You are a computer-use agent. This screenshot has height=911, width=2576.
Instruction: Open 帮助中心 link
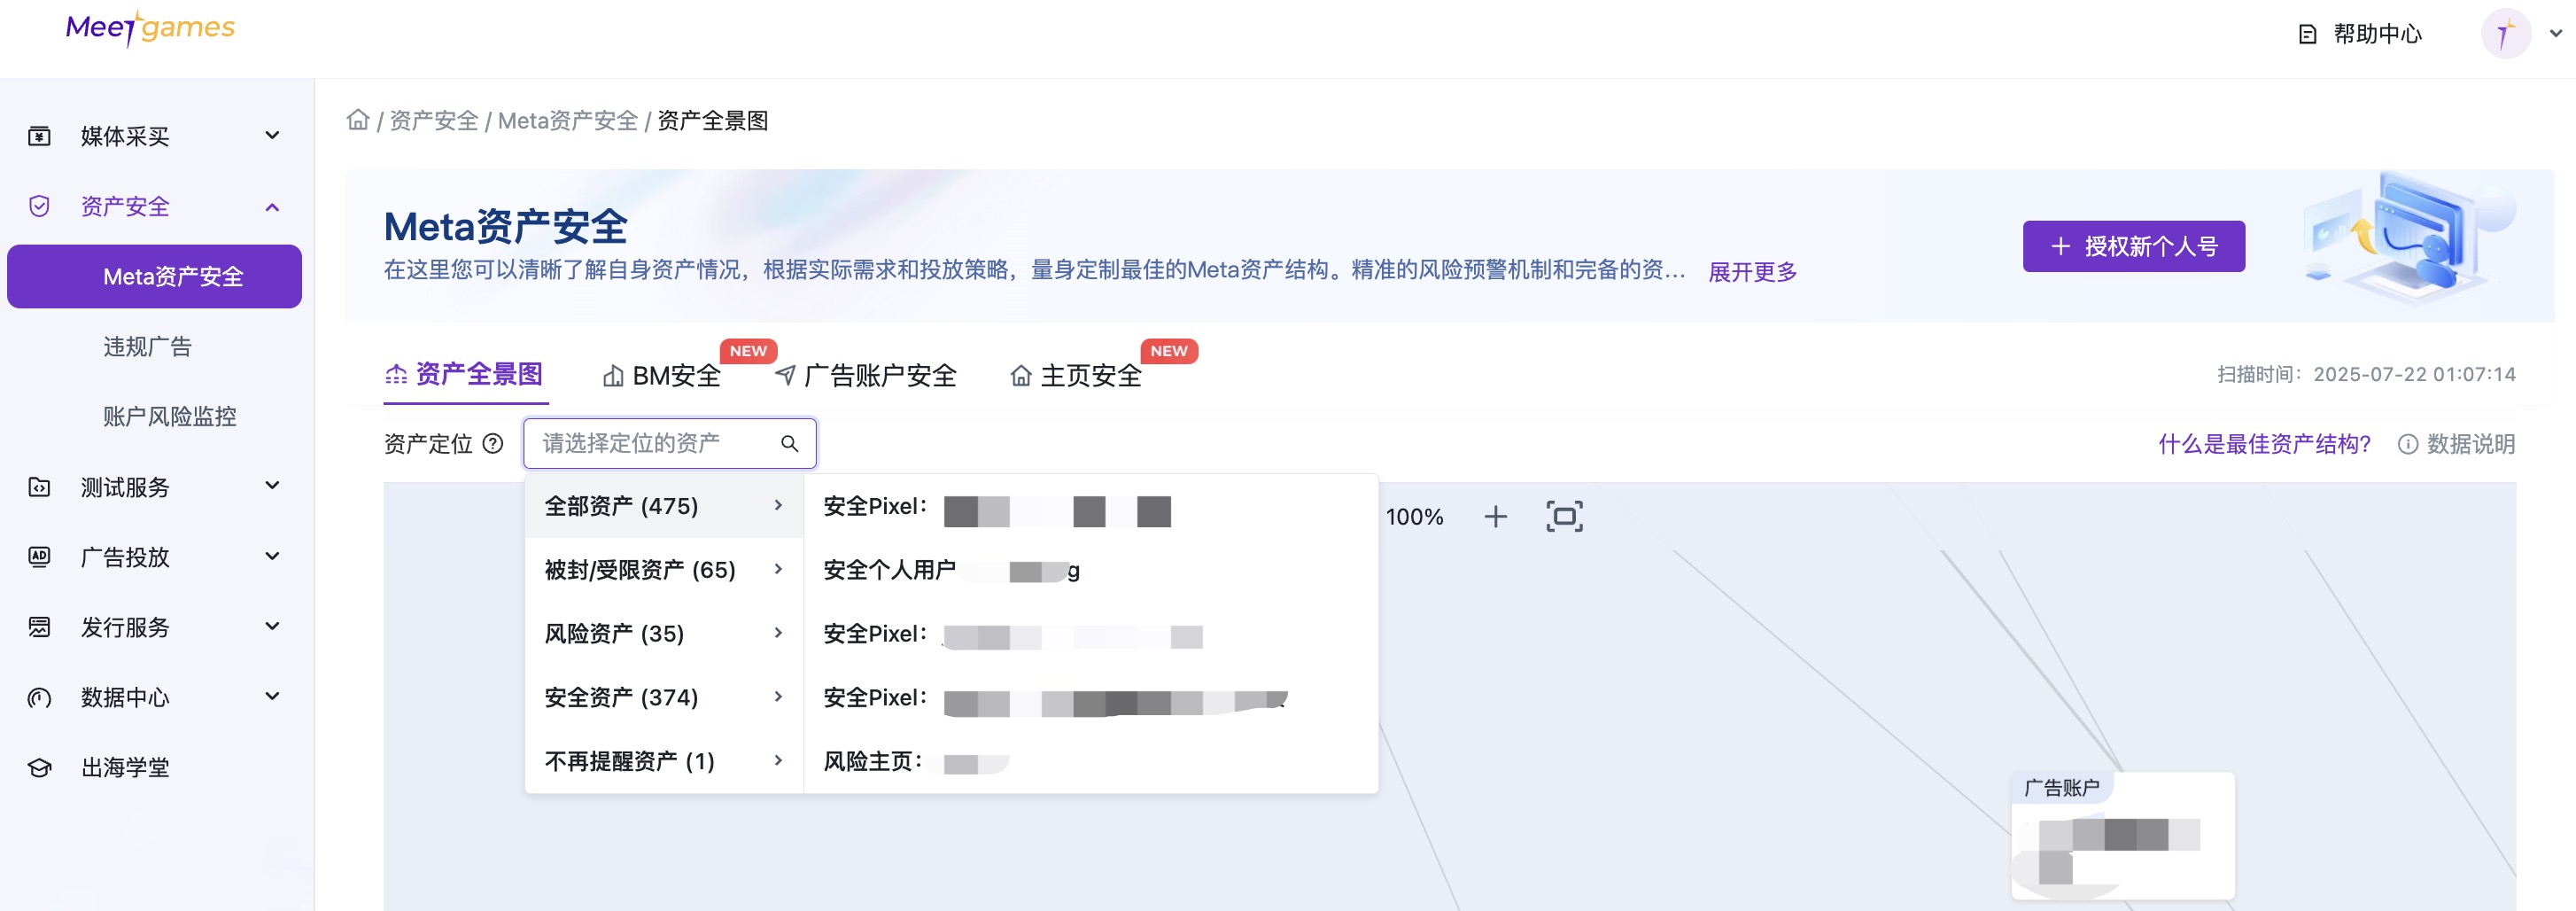tap(2377, 34)
